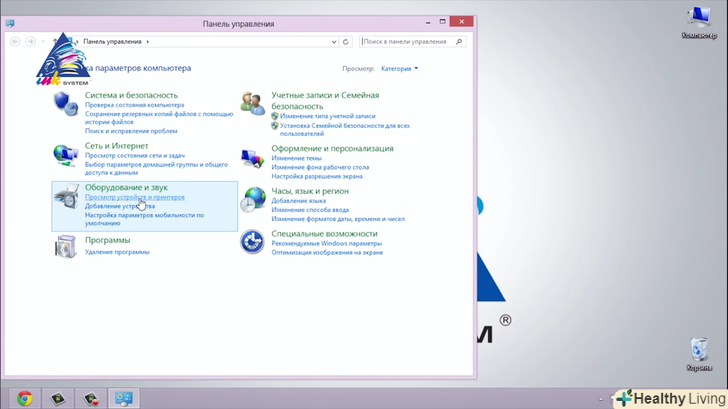
Task: Select Control Panel taskbar icon
Action: [x=124, y=398]
